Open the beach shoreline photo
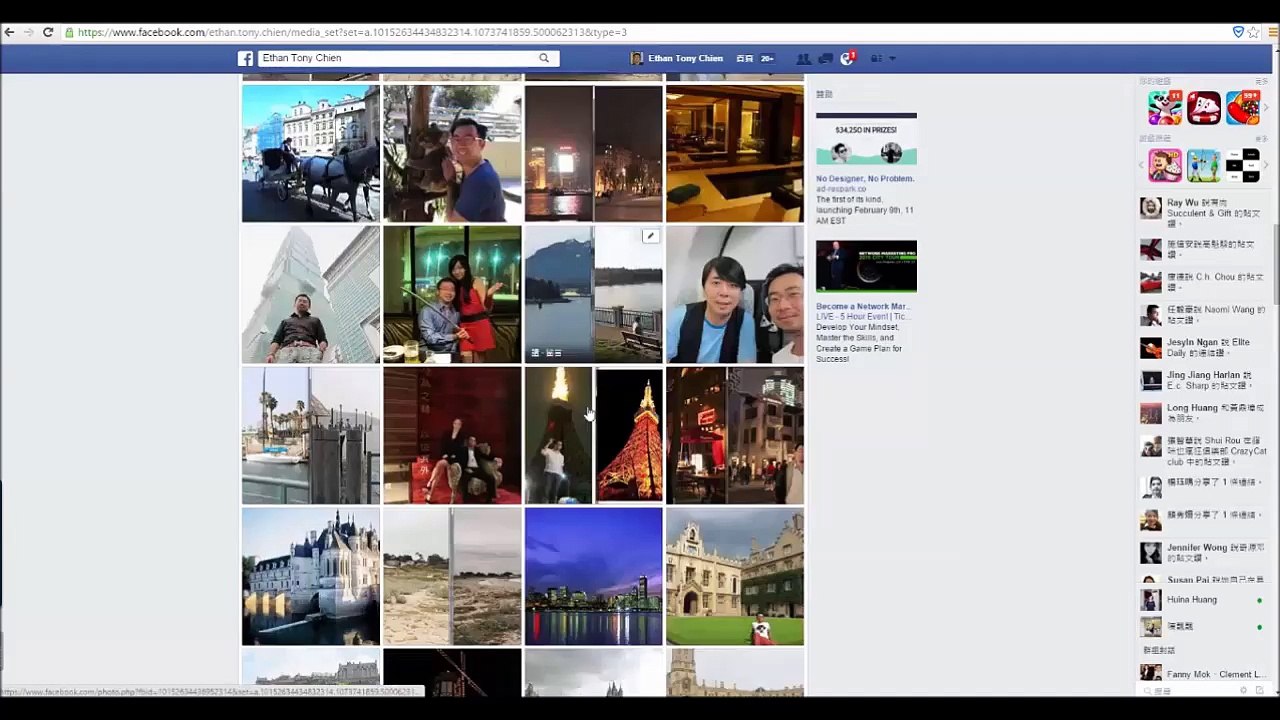 (452, 576)
